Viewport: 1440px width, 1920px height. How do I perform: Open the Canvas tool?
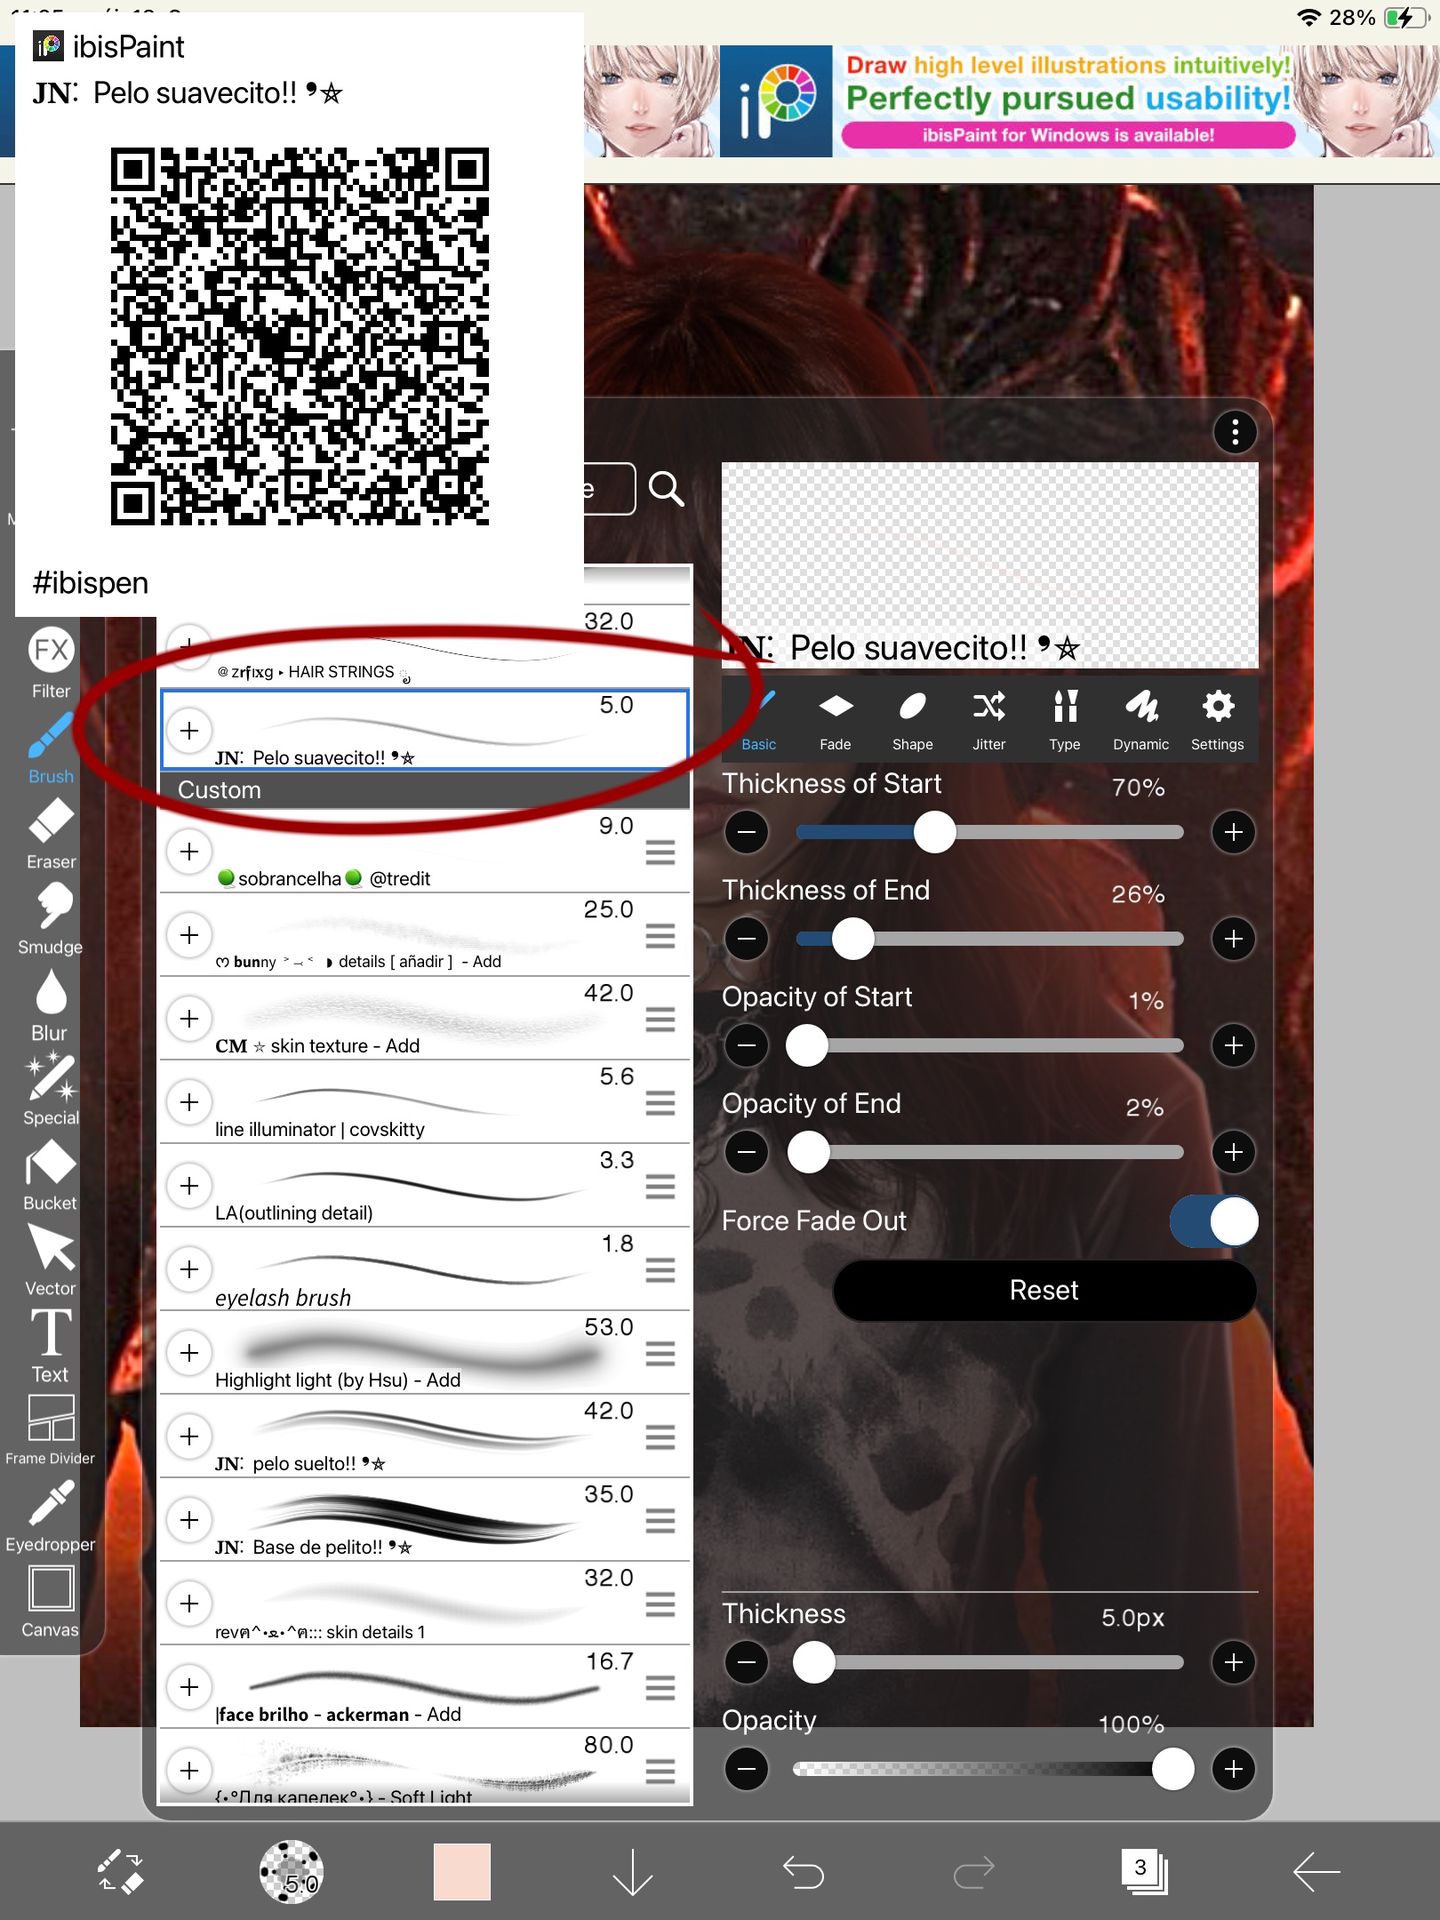[50, 1602]
